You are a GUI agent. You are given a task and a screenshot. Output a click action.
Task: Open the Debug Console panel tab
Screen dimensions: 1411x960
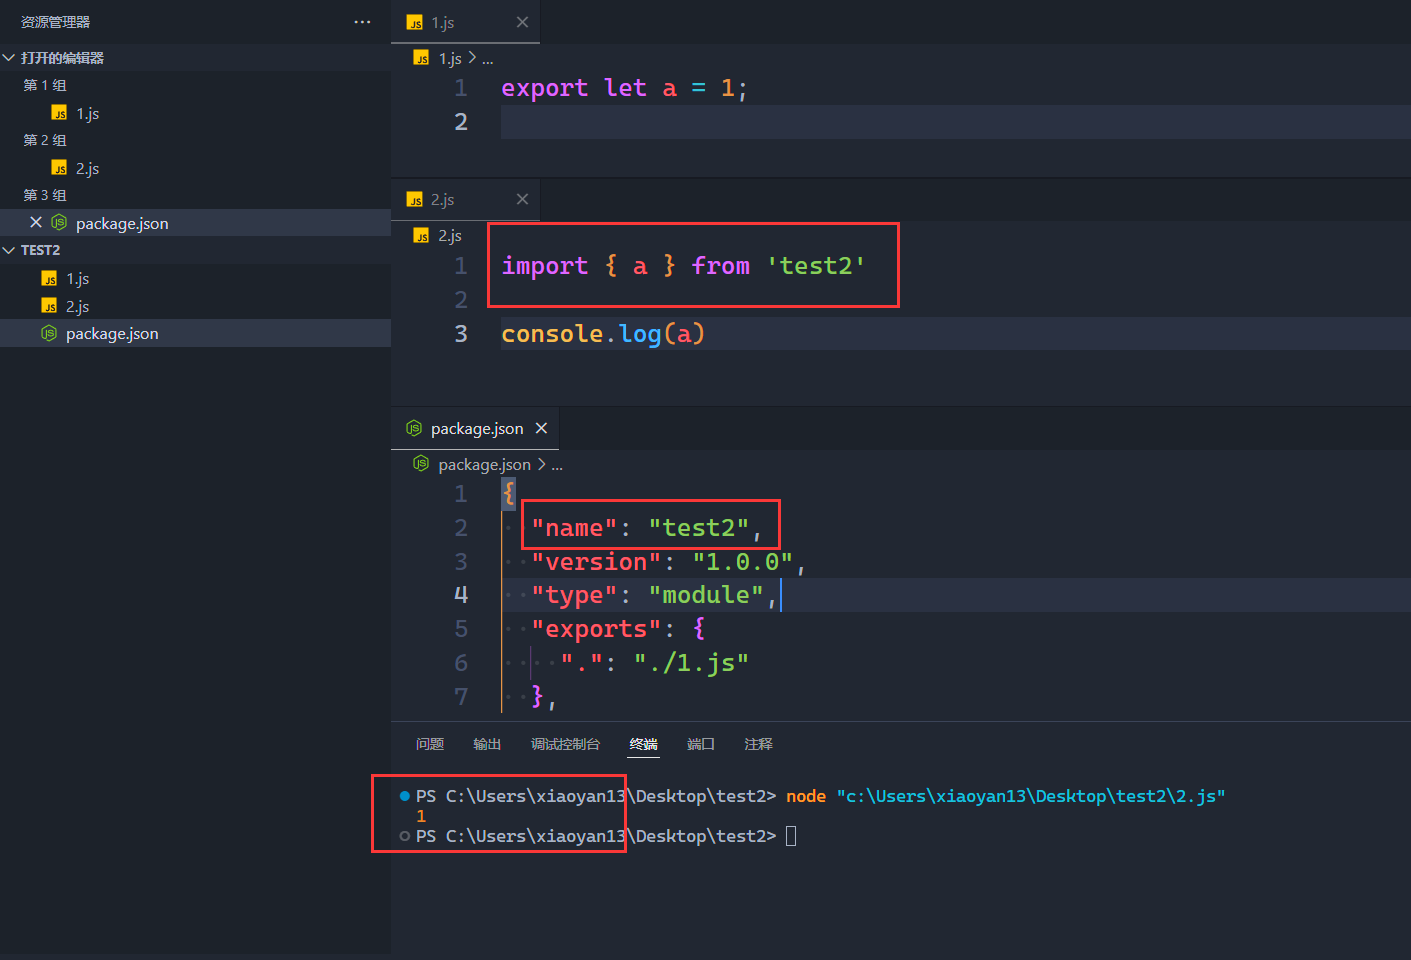(x=565, y=744)
